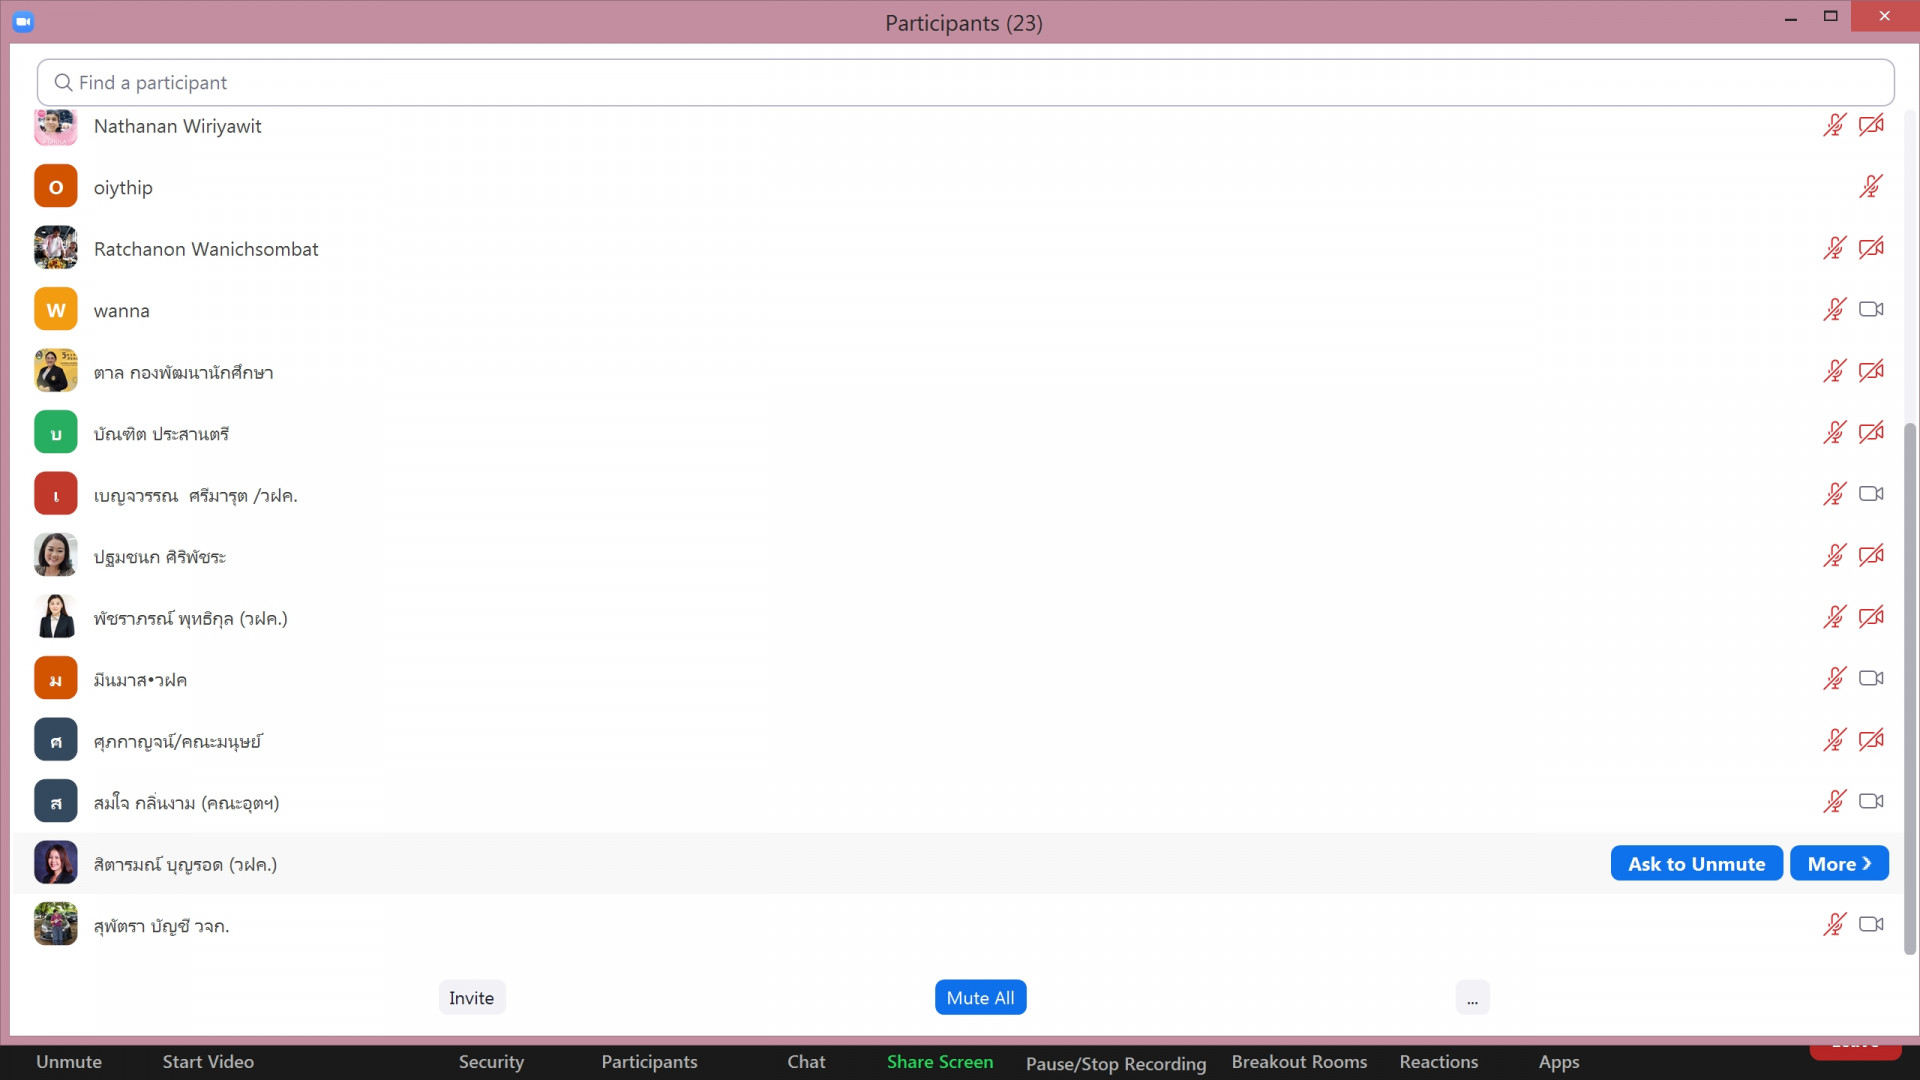The width and height of the screenshot is (1920, 1080).
Task: Click Ask to Unmute for สิตารมณ์
Action: (1696, 864)
